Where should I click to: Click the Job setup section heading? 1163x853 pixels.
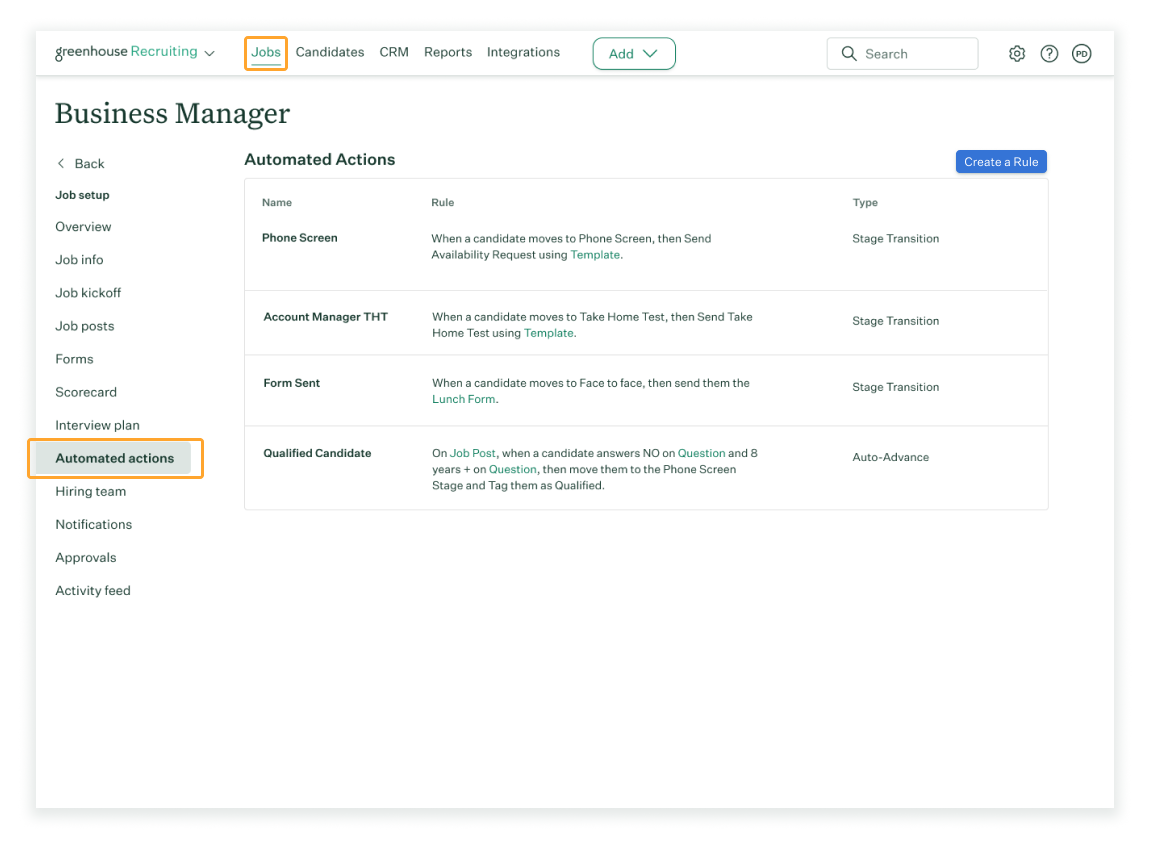82,195
